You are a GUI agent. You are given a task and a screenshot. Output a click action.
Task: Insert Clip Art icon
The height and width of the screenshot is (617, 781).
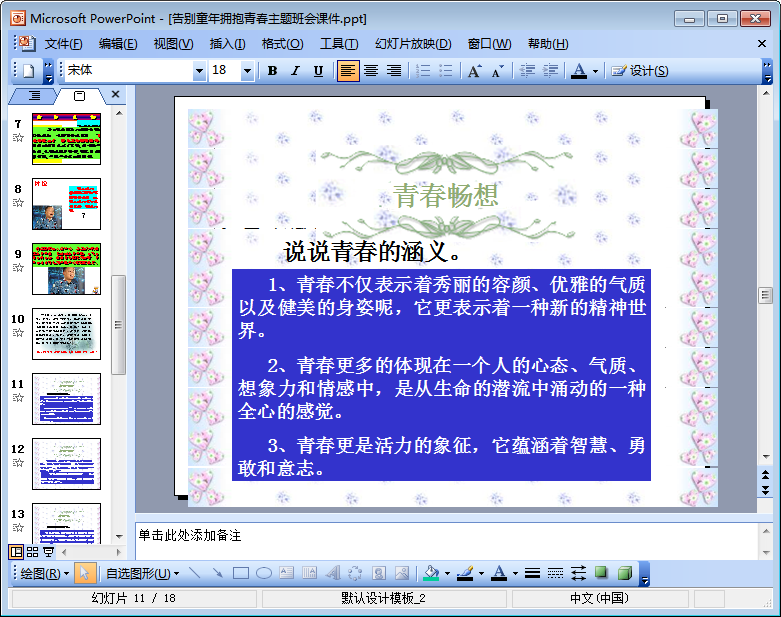click(x=379, y=574)
